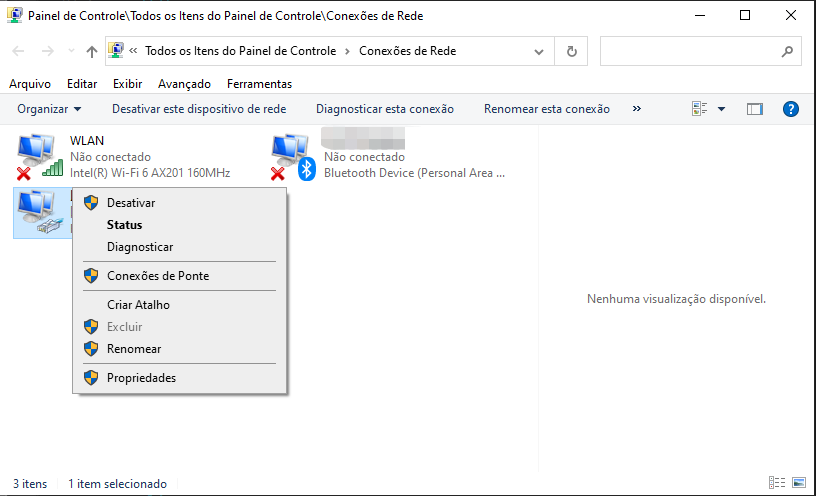Screen dimensions: 816x496
Task: Navigate back with the left arrow
Action: [x=18, y=51]
